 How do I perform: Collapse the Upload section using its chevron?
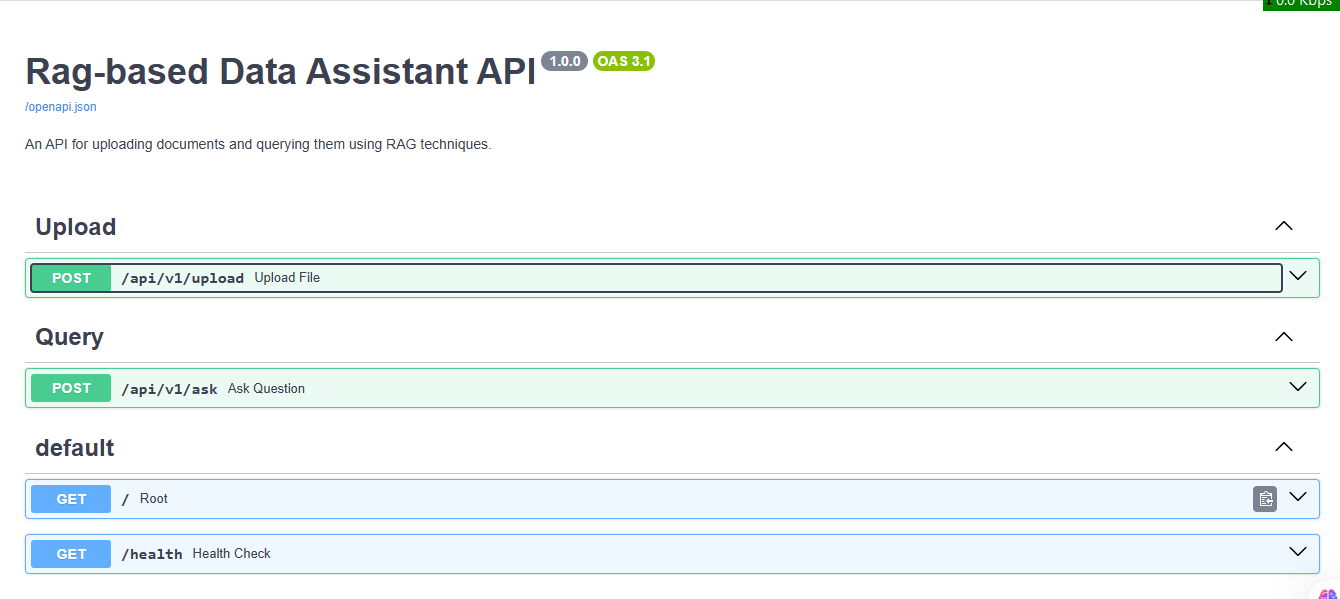(x=1284, y=227)
